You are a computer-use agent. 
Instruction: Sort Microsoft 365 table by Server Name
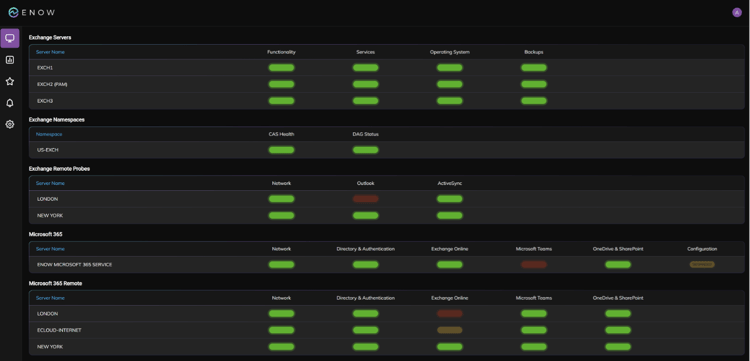coord(50,249)
